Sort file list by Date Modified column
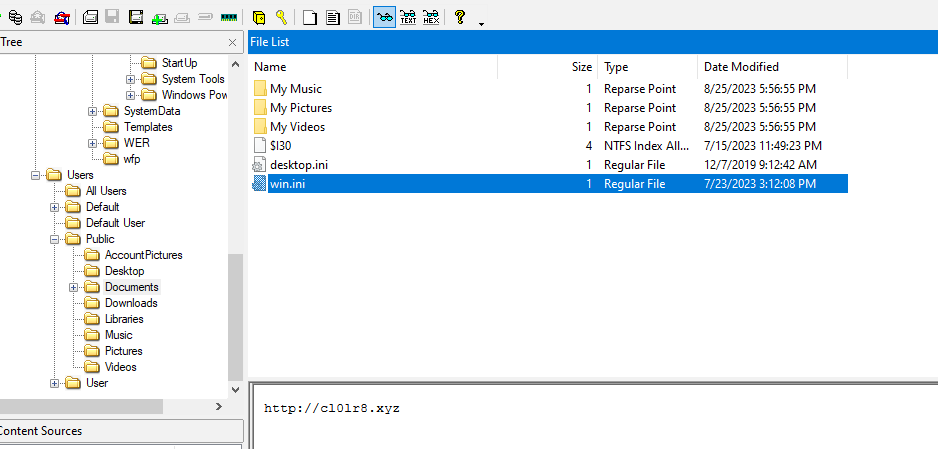This screenshot has height=449, width=938. pos(741,67)
